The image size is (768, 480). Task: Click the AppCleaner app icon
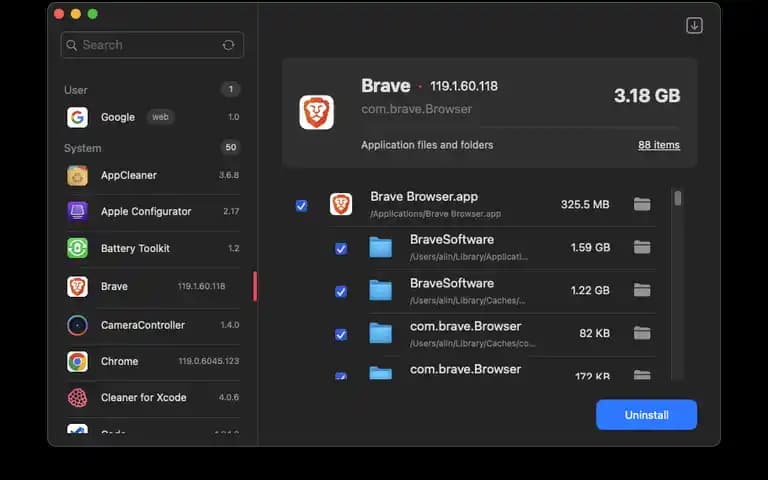click(x=77, y=175)
